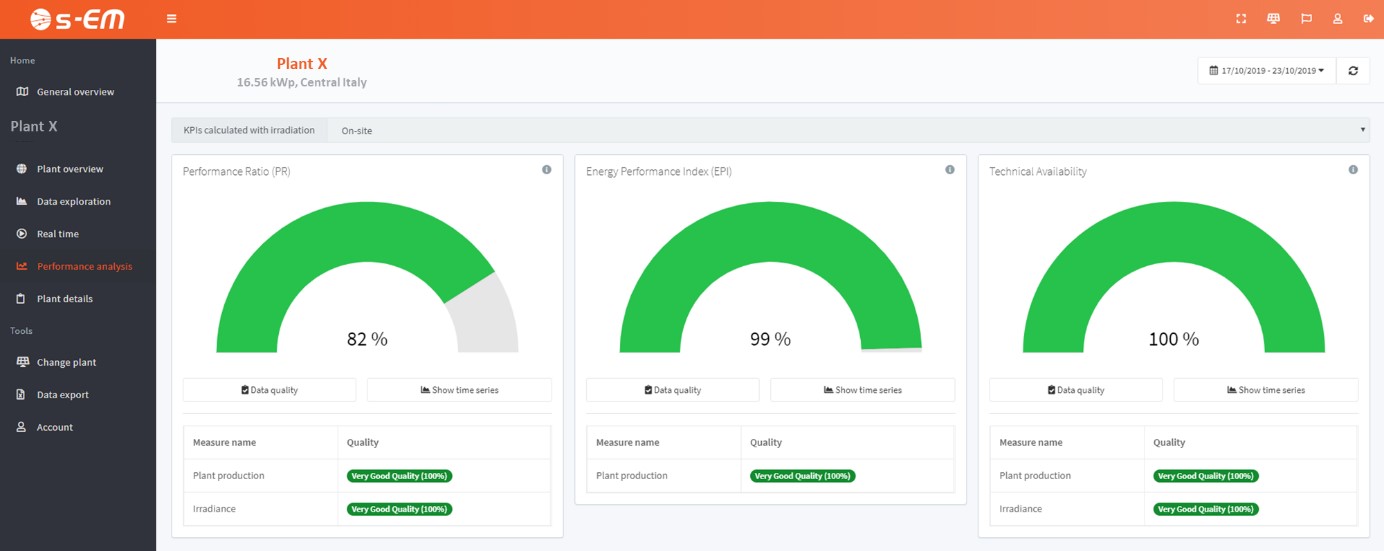Screen dimensions: 1384x551
Task: Open the date range picker dropdown
Action: [1266, 71]
